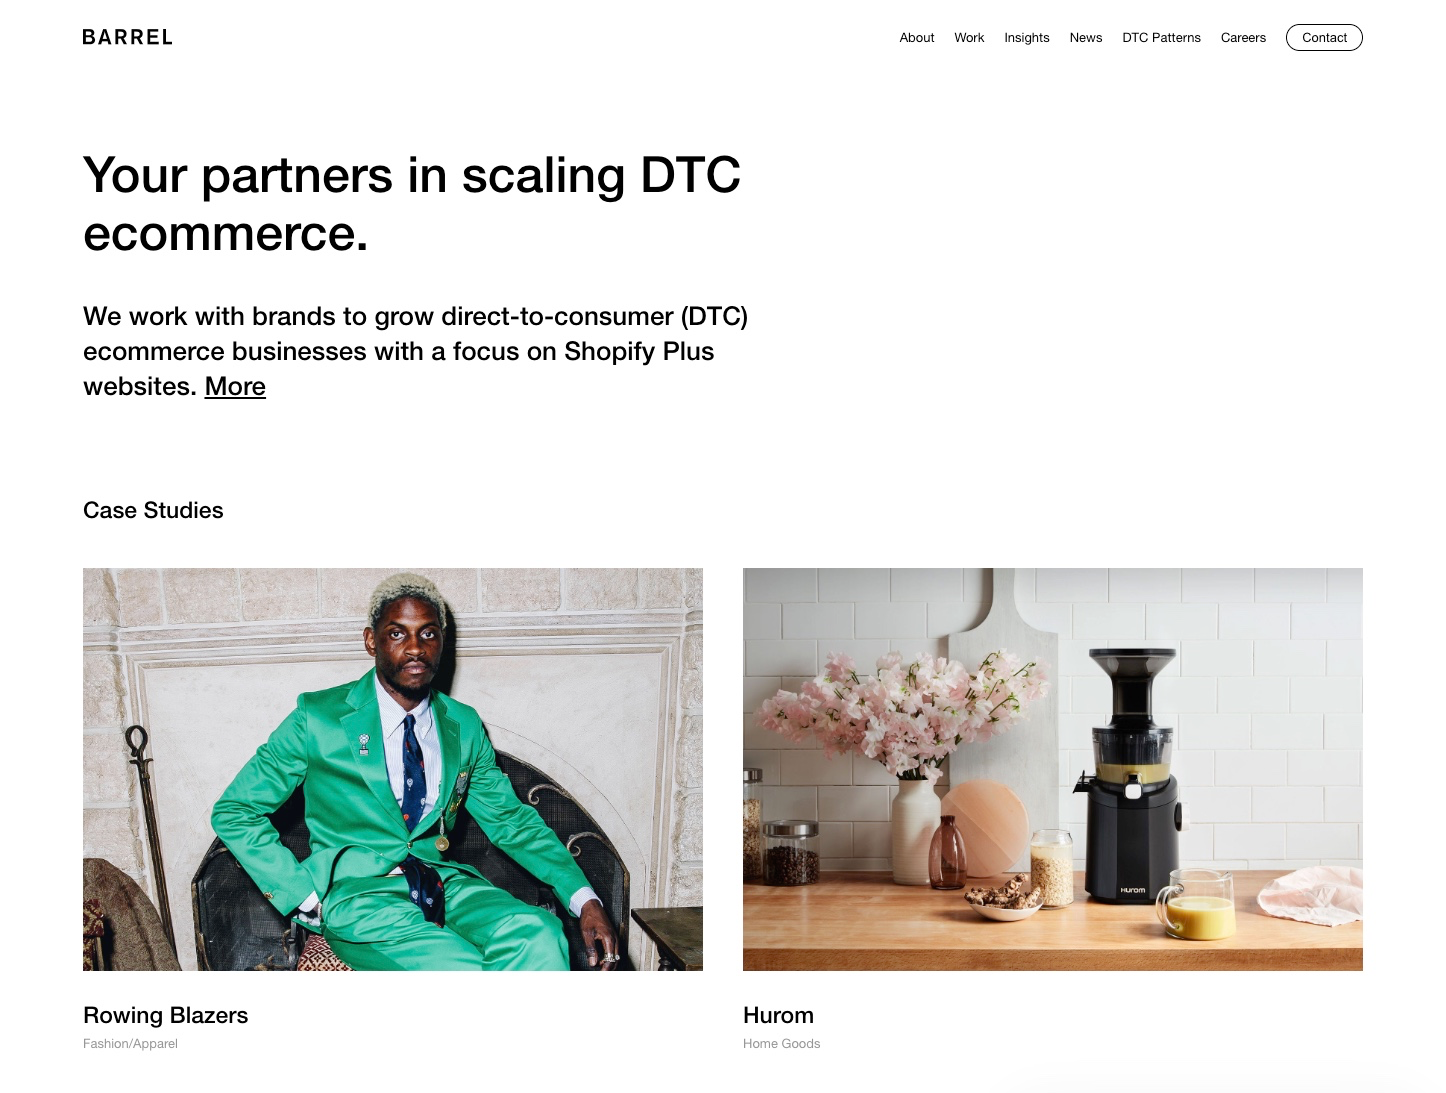Select the Home Goods category label
Viewport: 1446px width, 1093px height.
[x=781, y=1044]
